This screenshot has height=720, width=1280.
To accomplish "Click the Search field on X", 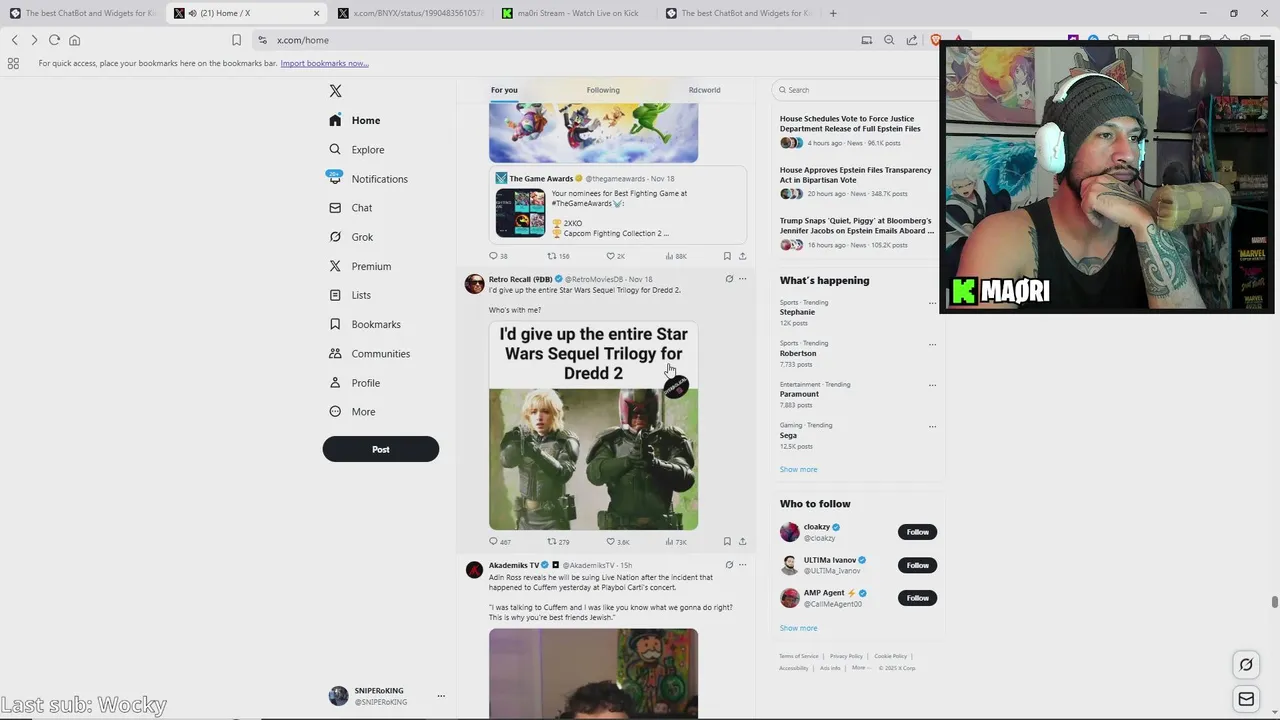I will pos(858,90).
